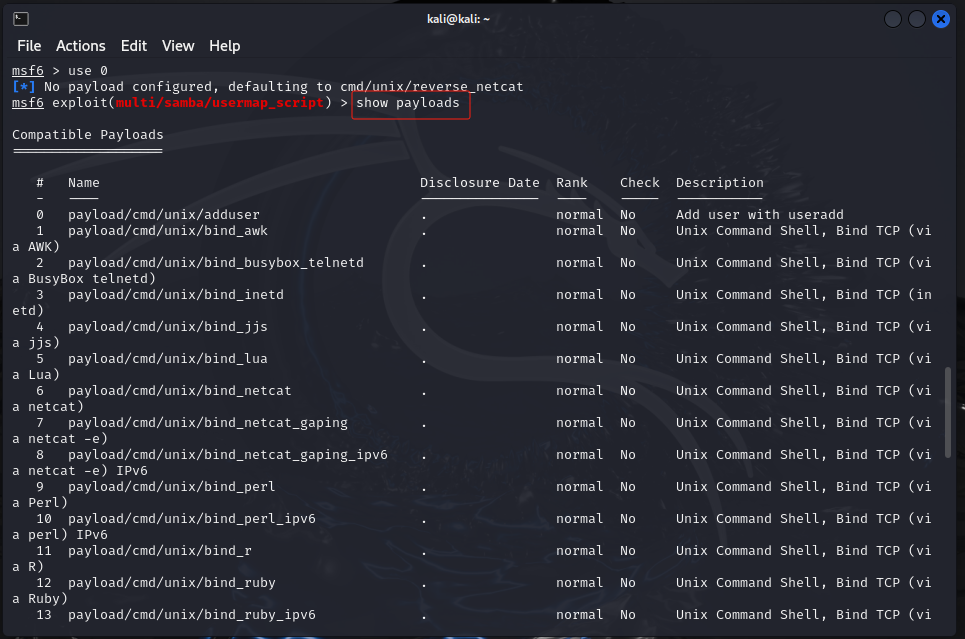965x639 pixels.
Task: Click 'cmd/unix/reverse_netcat' default payload text
Action: 432,87
